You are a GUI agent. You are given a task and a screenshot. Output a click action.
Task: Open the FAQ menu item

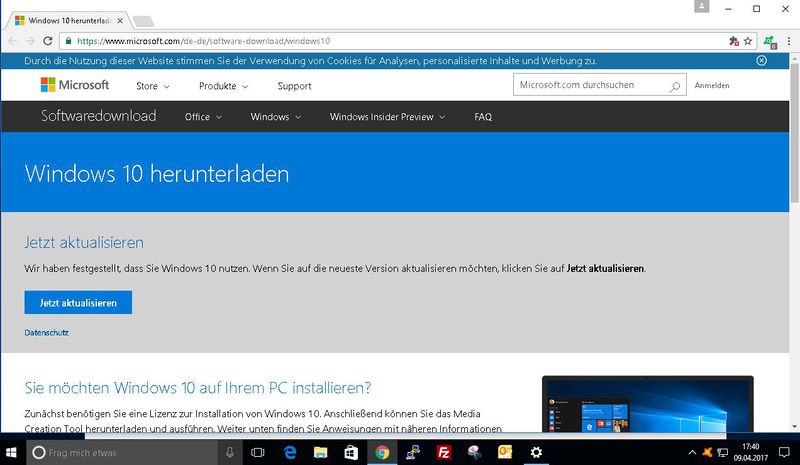pyautogui.click(x=483, y=117)
